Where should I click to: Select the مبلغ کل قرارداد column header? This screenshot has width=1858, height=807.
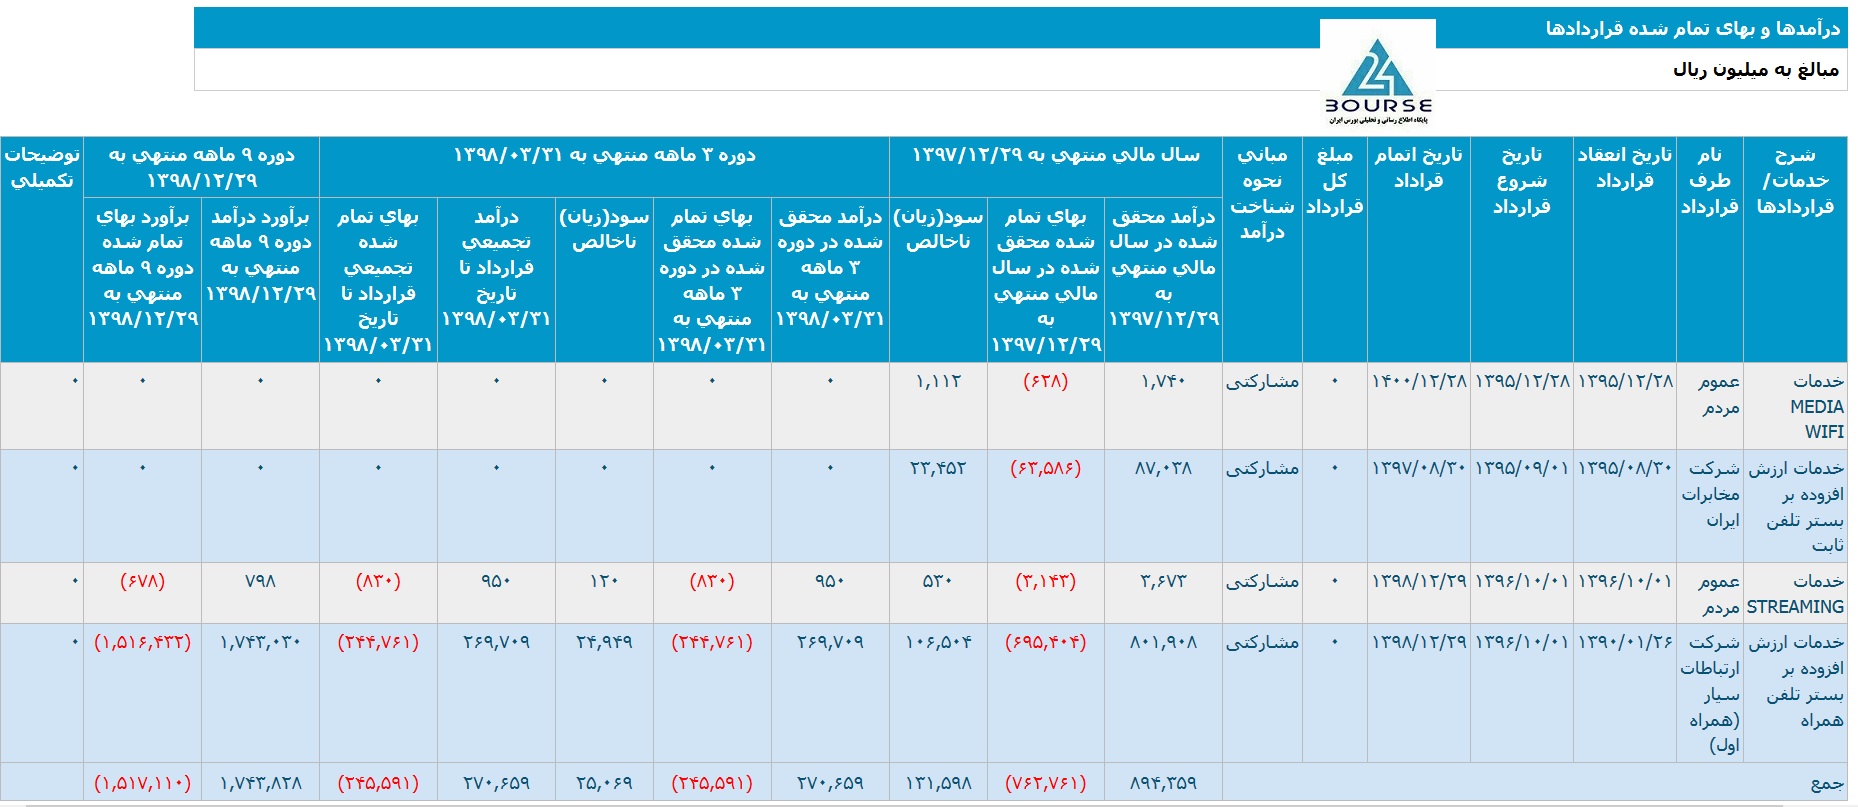[x=1334, y=181]
